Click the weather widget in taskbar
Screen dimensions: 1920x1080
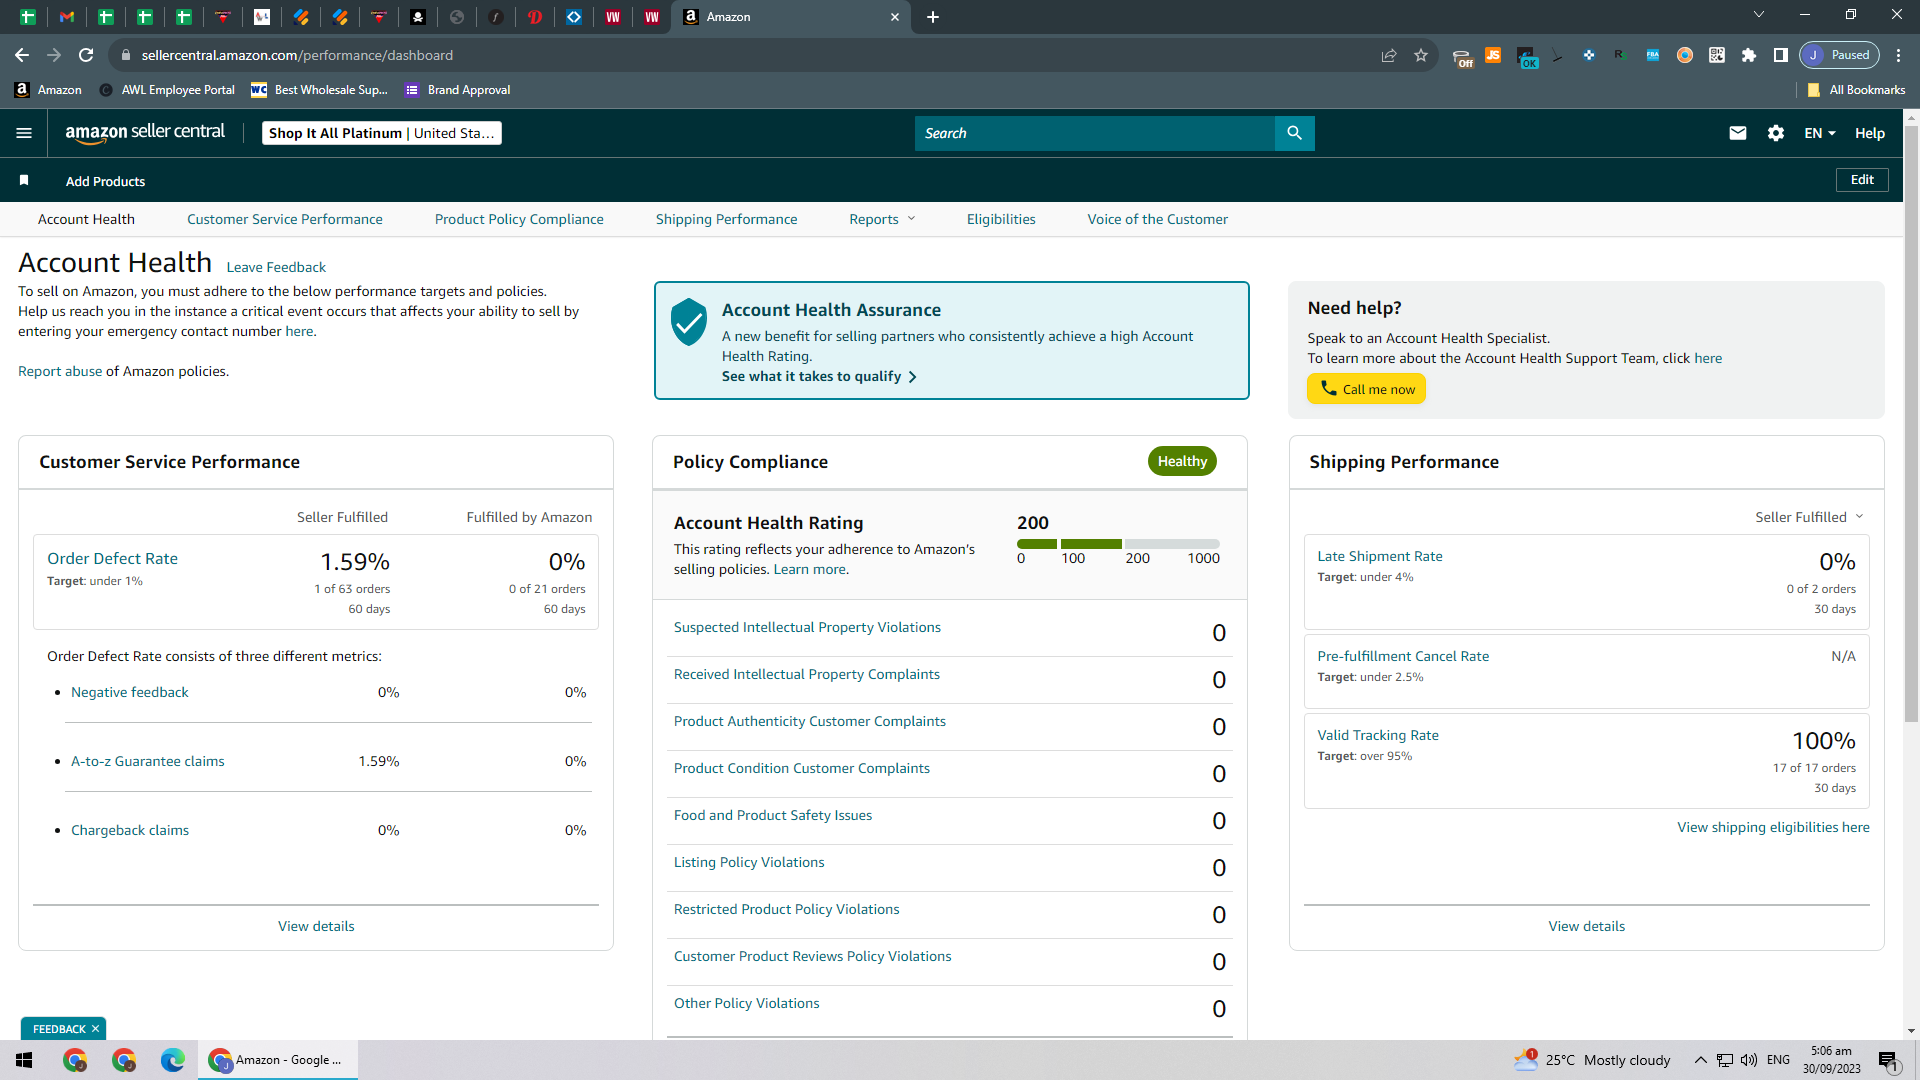pos(1592,1060)
